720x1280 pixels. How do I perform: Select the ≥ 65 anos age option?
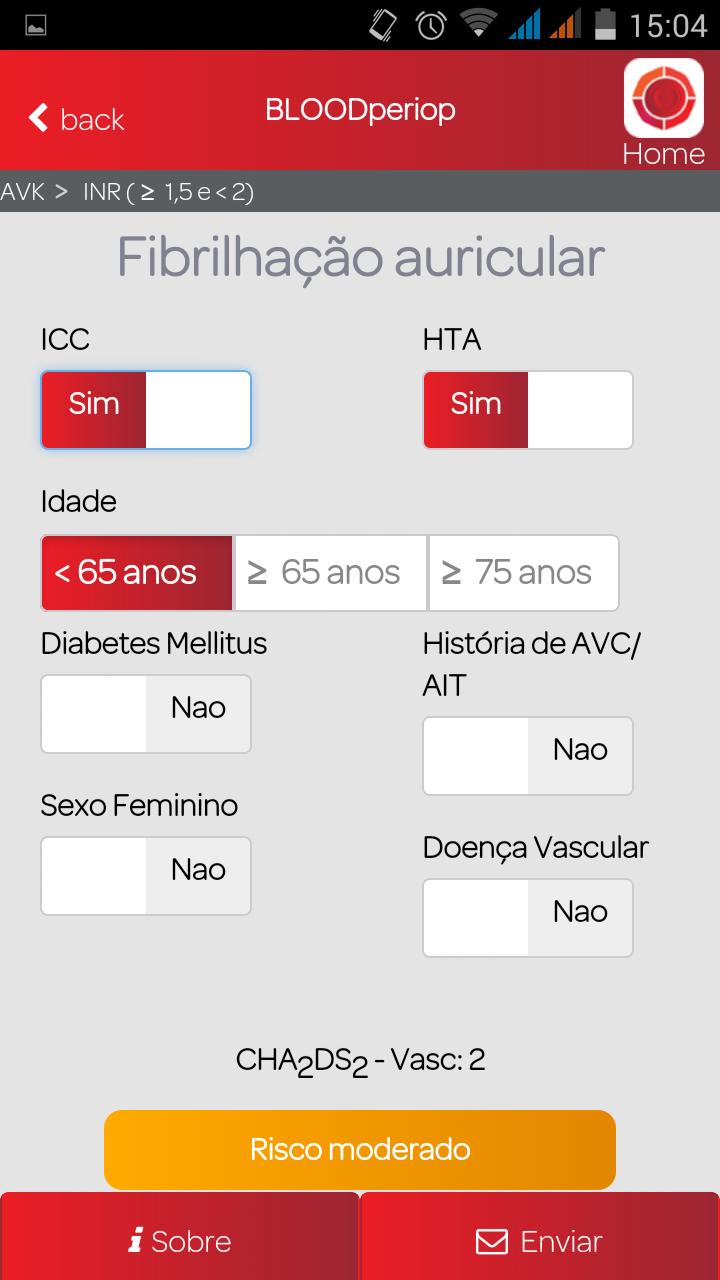(331, 573)
